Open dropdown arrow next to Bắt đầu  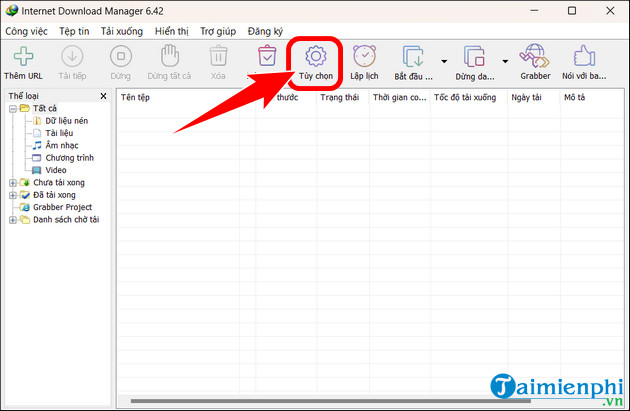pyautogui.click(x=444, y=61)
